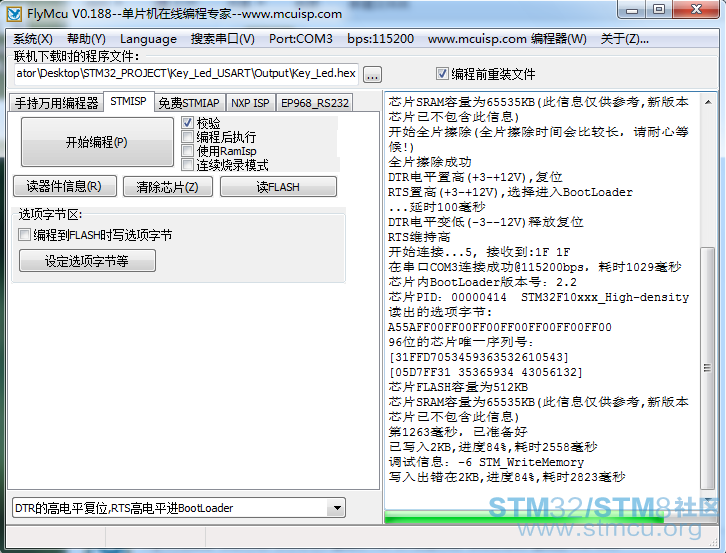Click log line 芯片内BootLoader版本号: 2.2
The image size is (726, 553).
tap(482, 282)
